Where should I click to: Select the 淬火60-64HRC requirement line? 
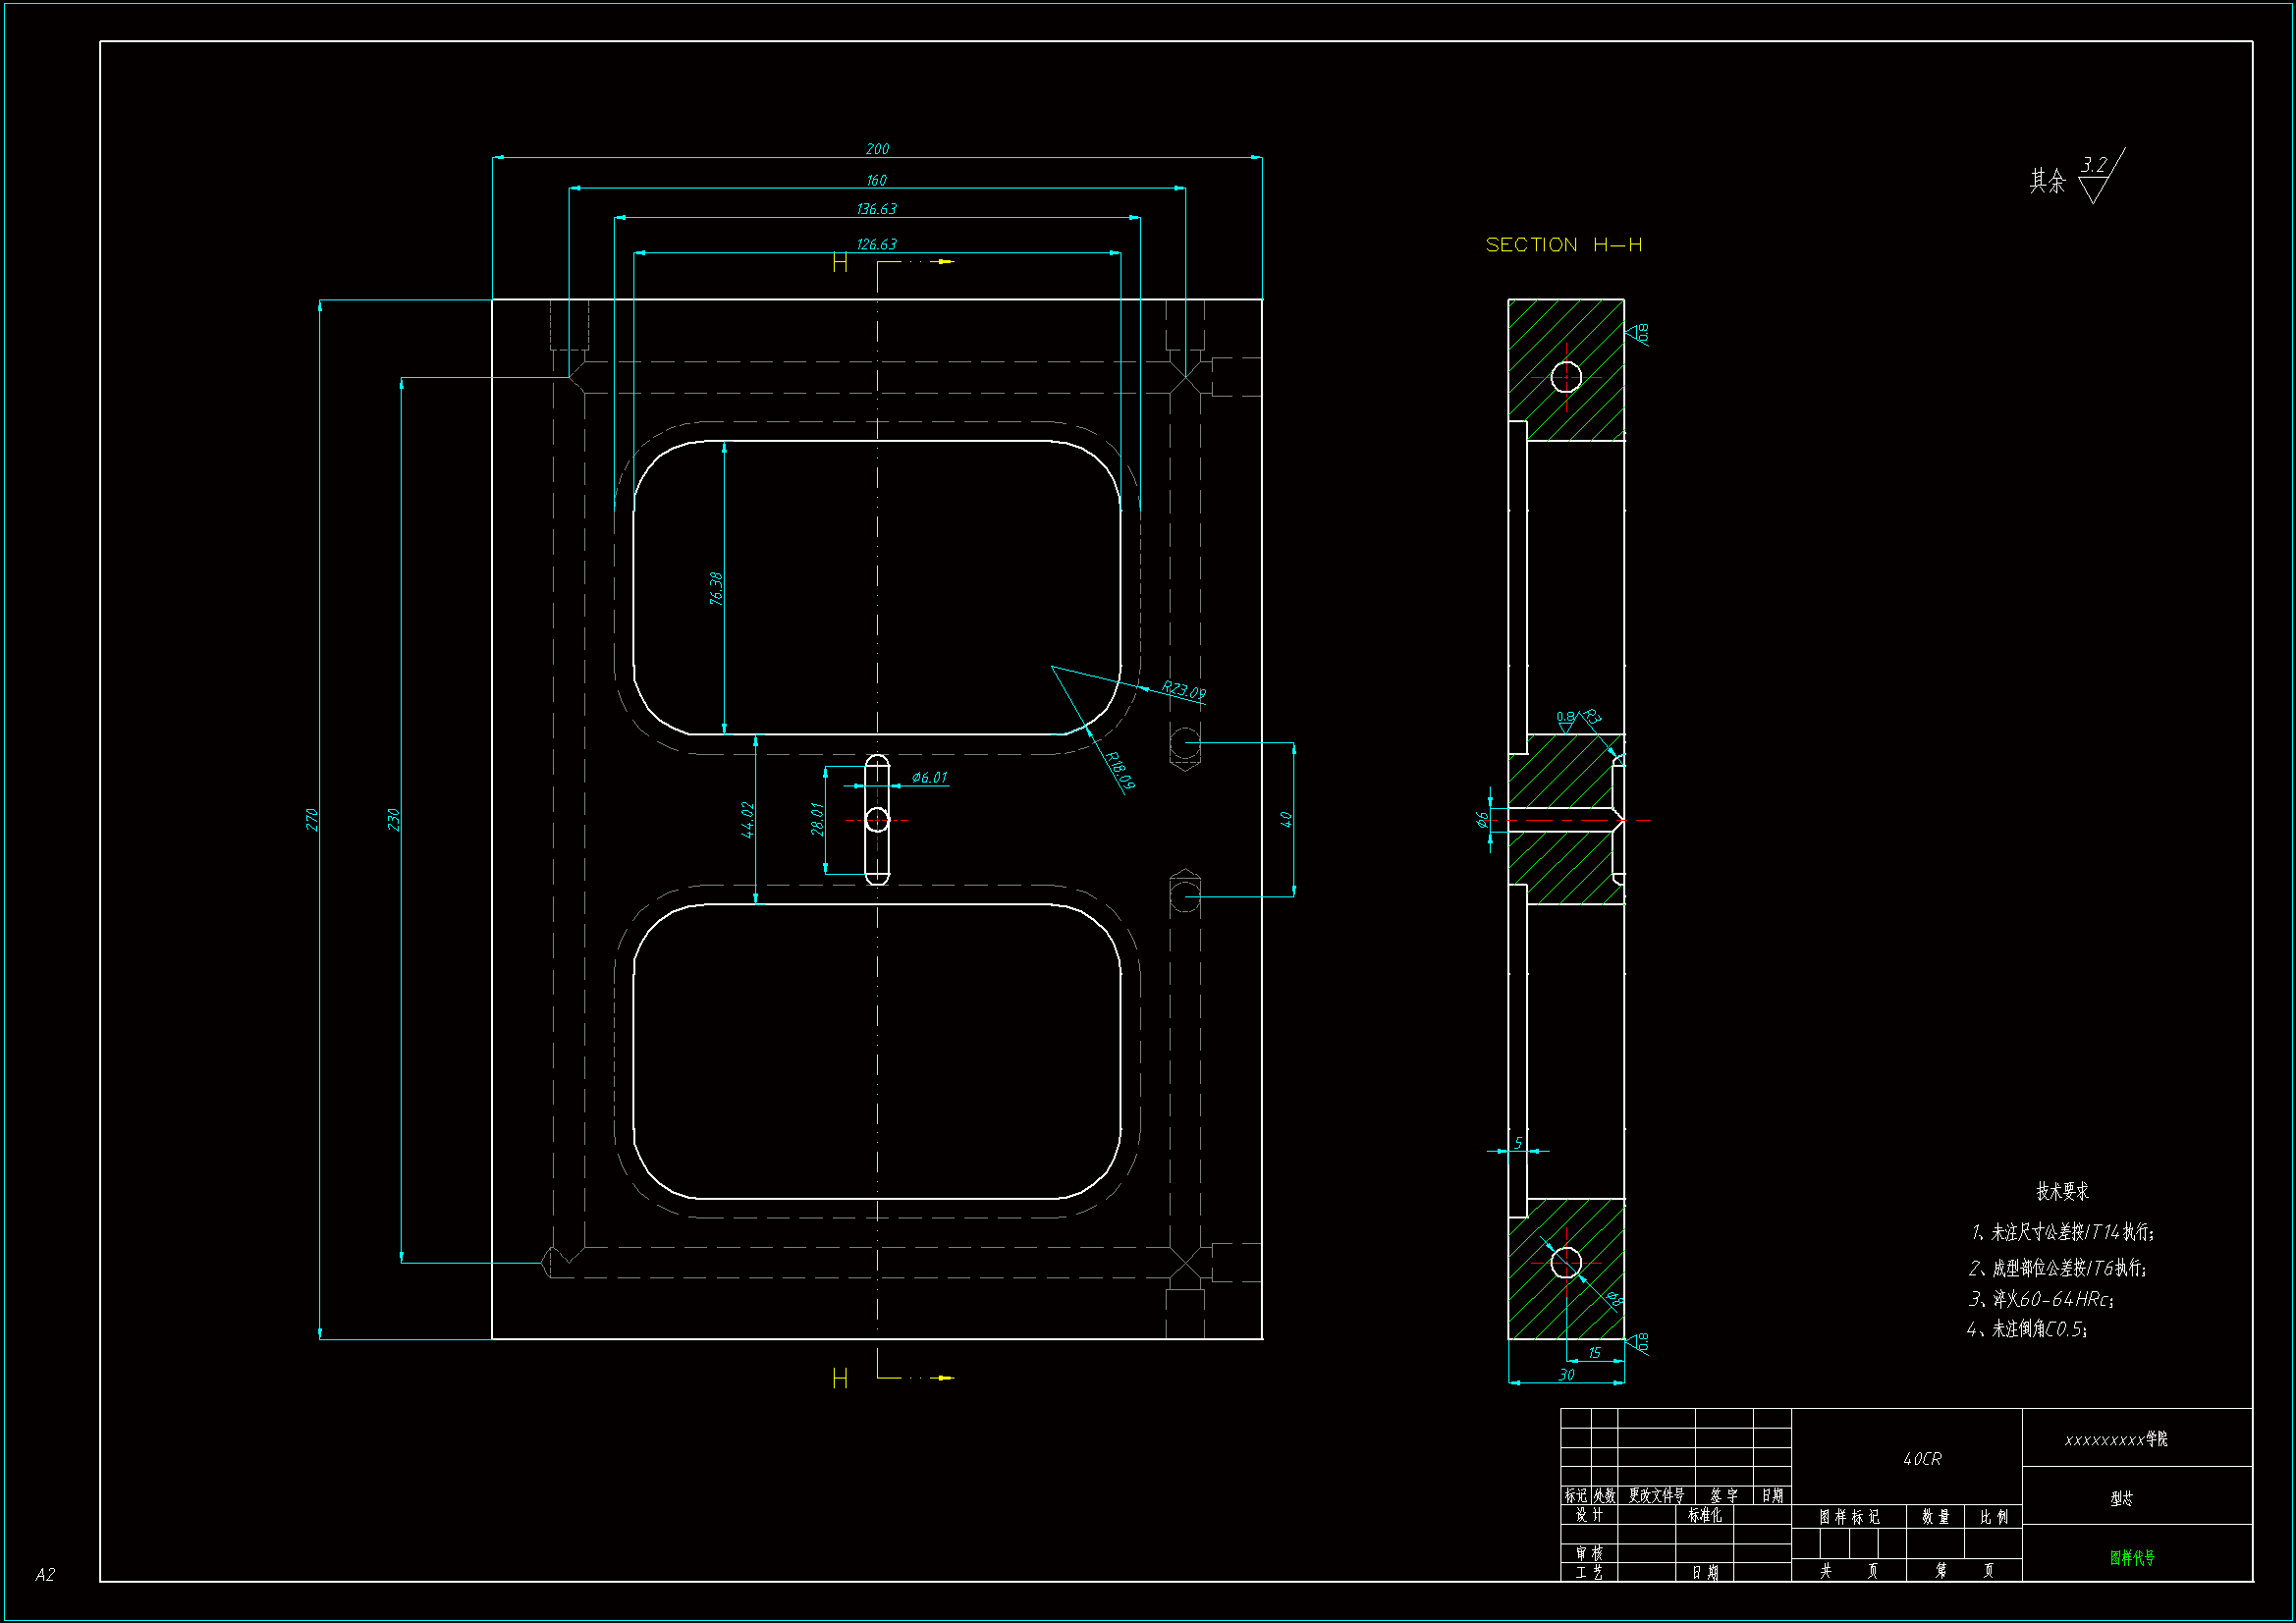coord(2040,1299)
